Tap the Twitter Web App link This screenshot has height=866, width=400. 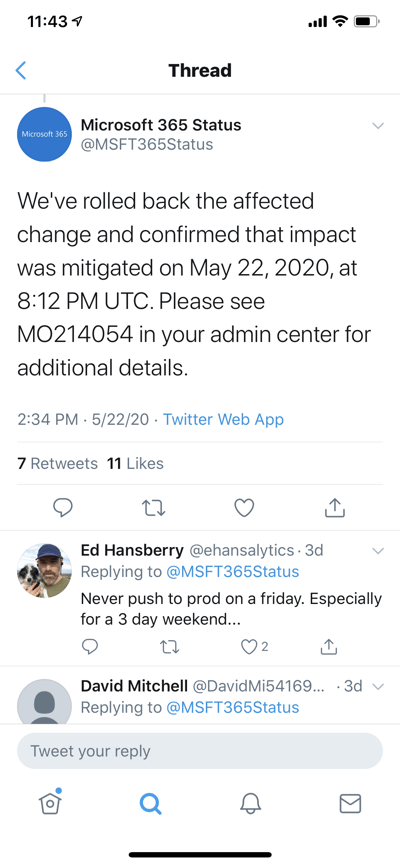click(223, 419)
